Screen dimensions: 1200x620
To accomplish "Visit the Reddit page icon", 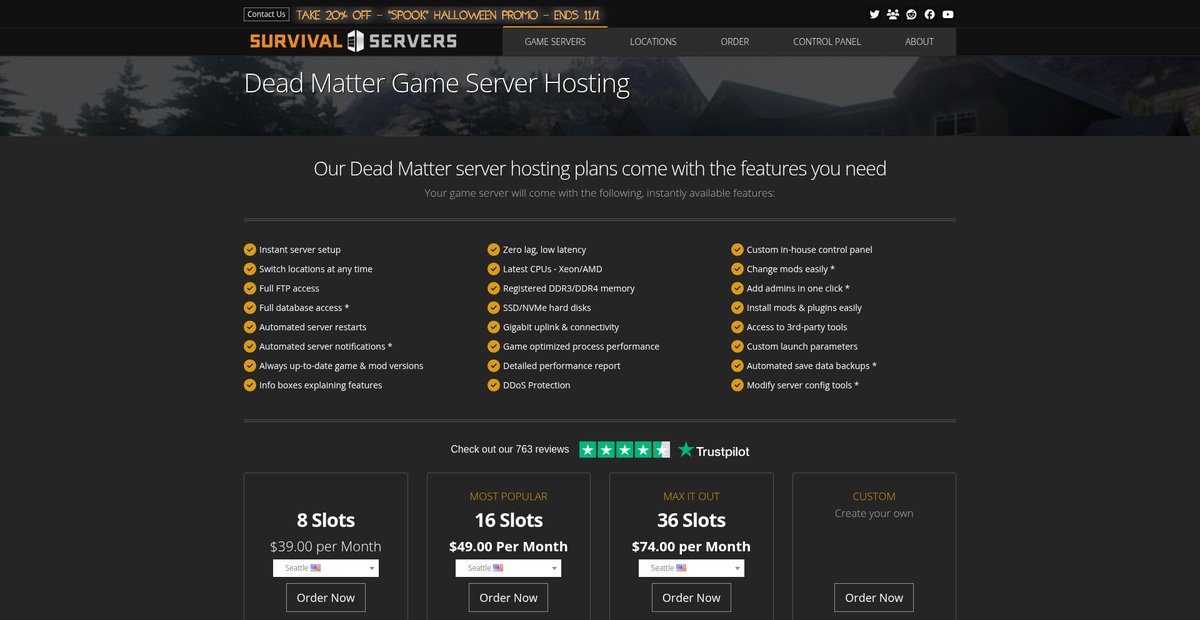I will (911, 14).
